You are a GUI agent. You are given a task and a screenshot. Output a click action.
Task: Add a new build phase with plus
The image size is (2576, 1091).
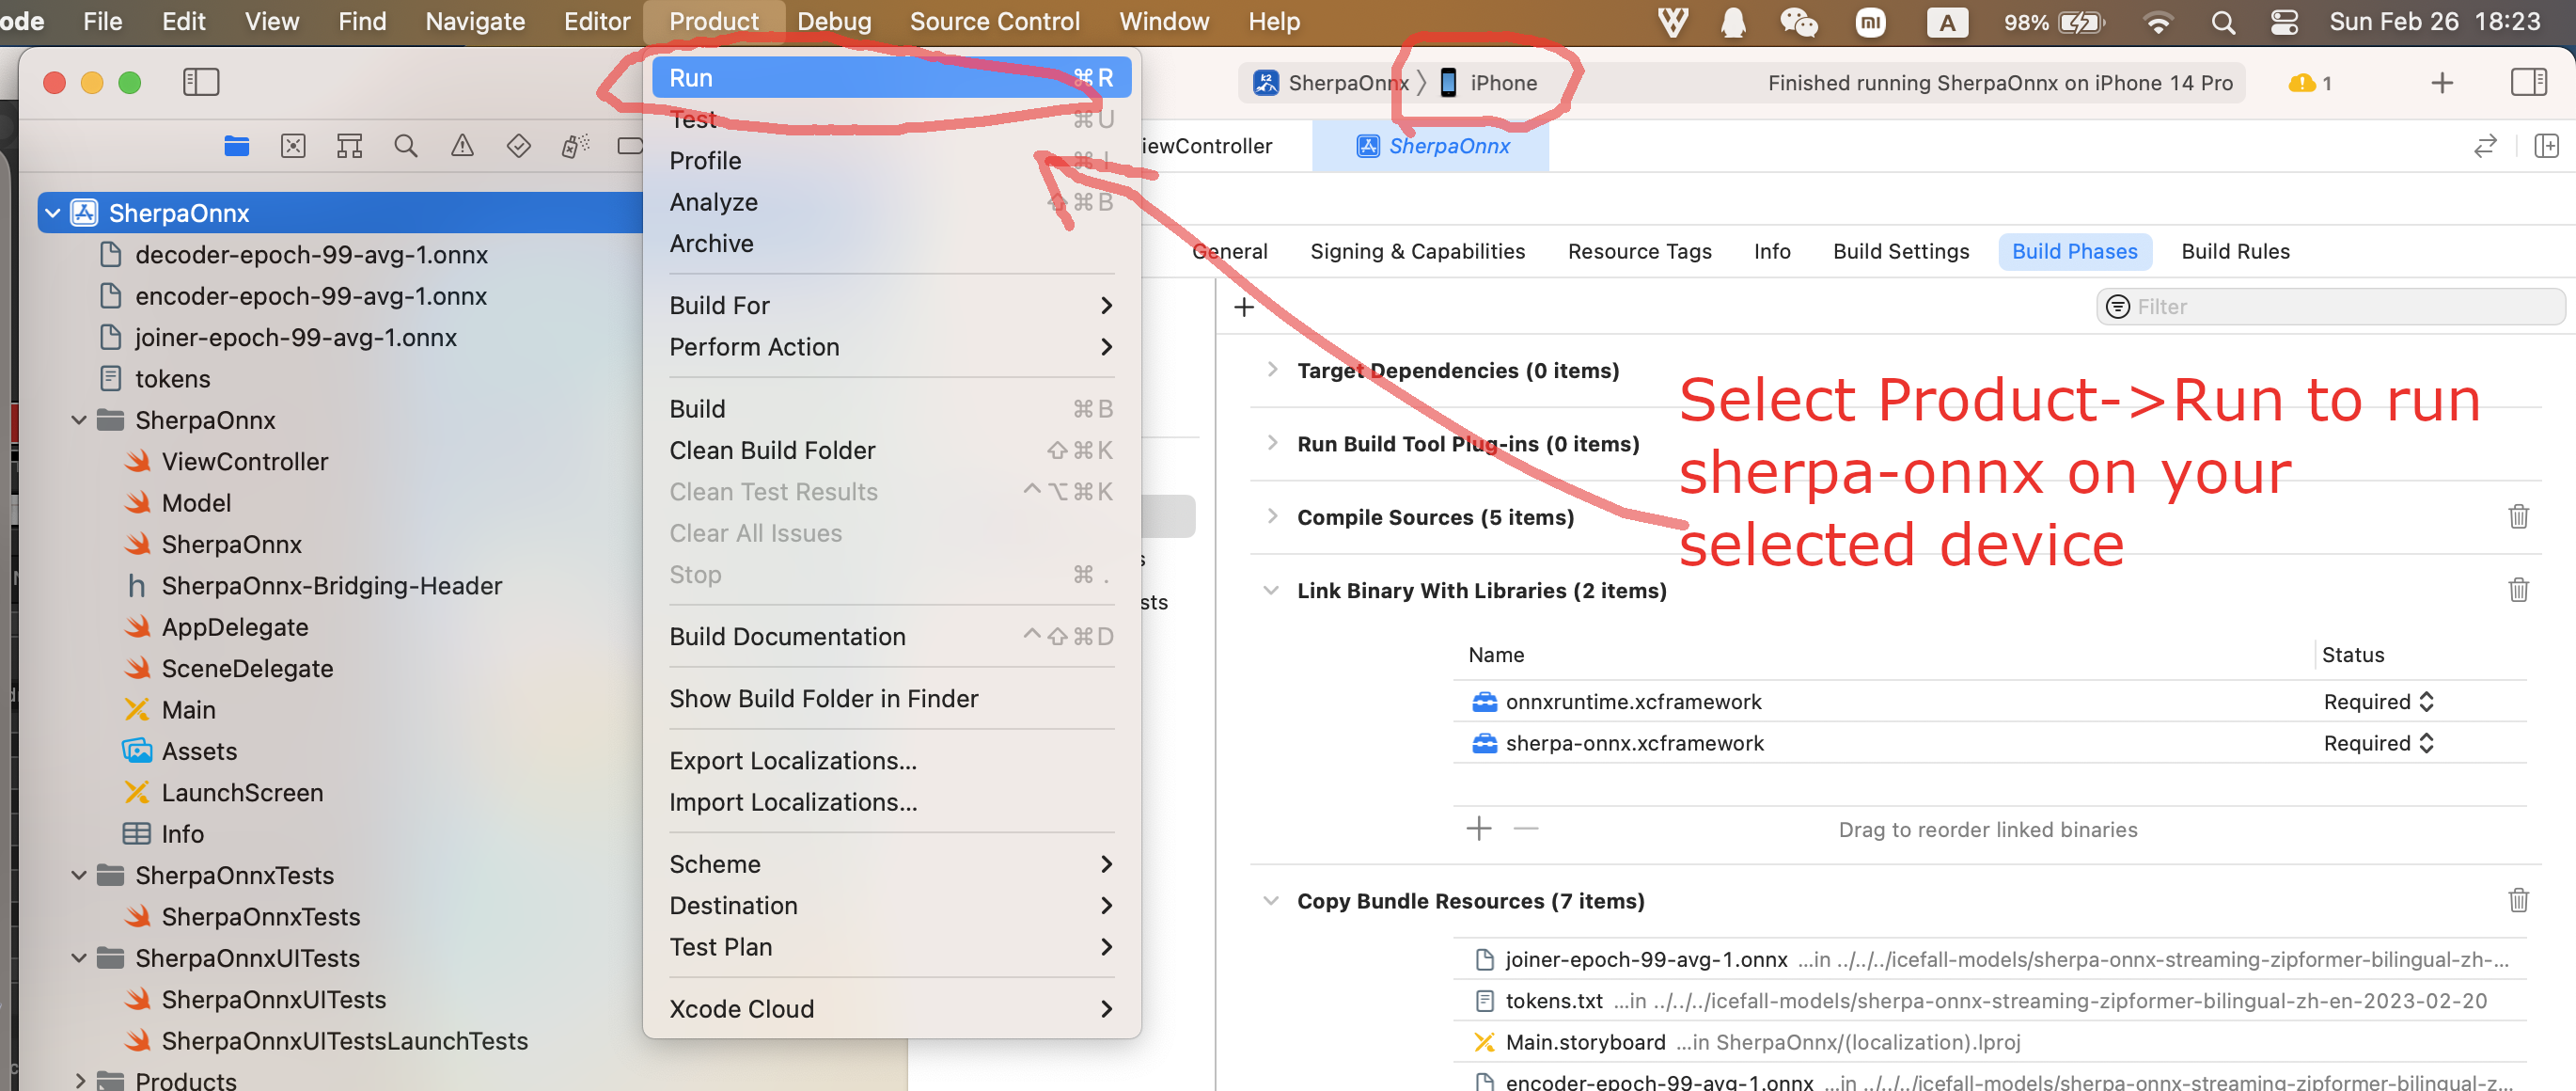[x=1244, y=307]
